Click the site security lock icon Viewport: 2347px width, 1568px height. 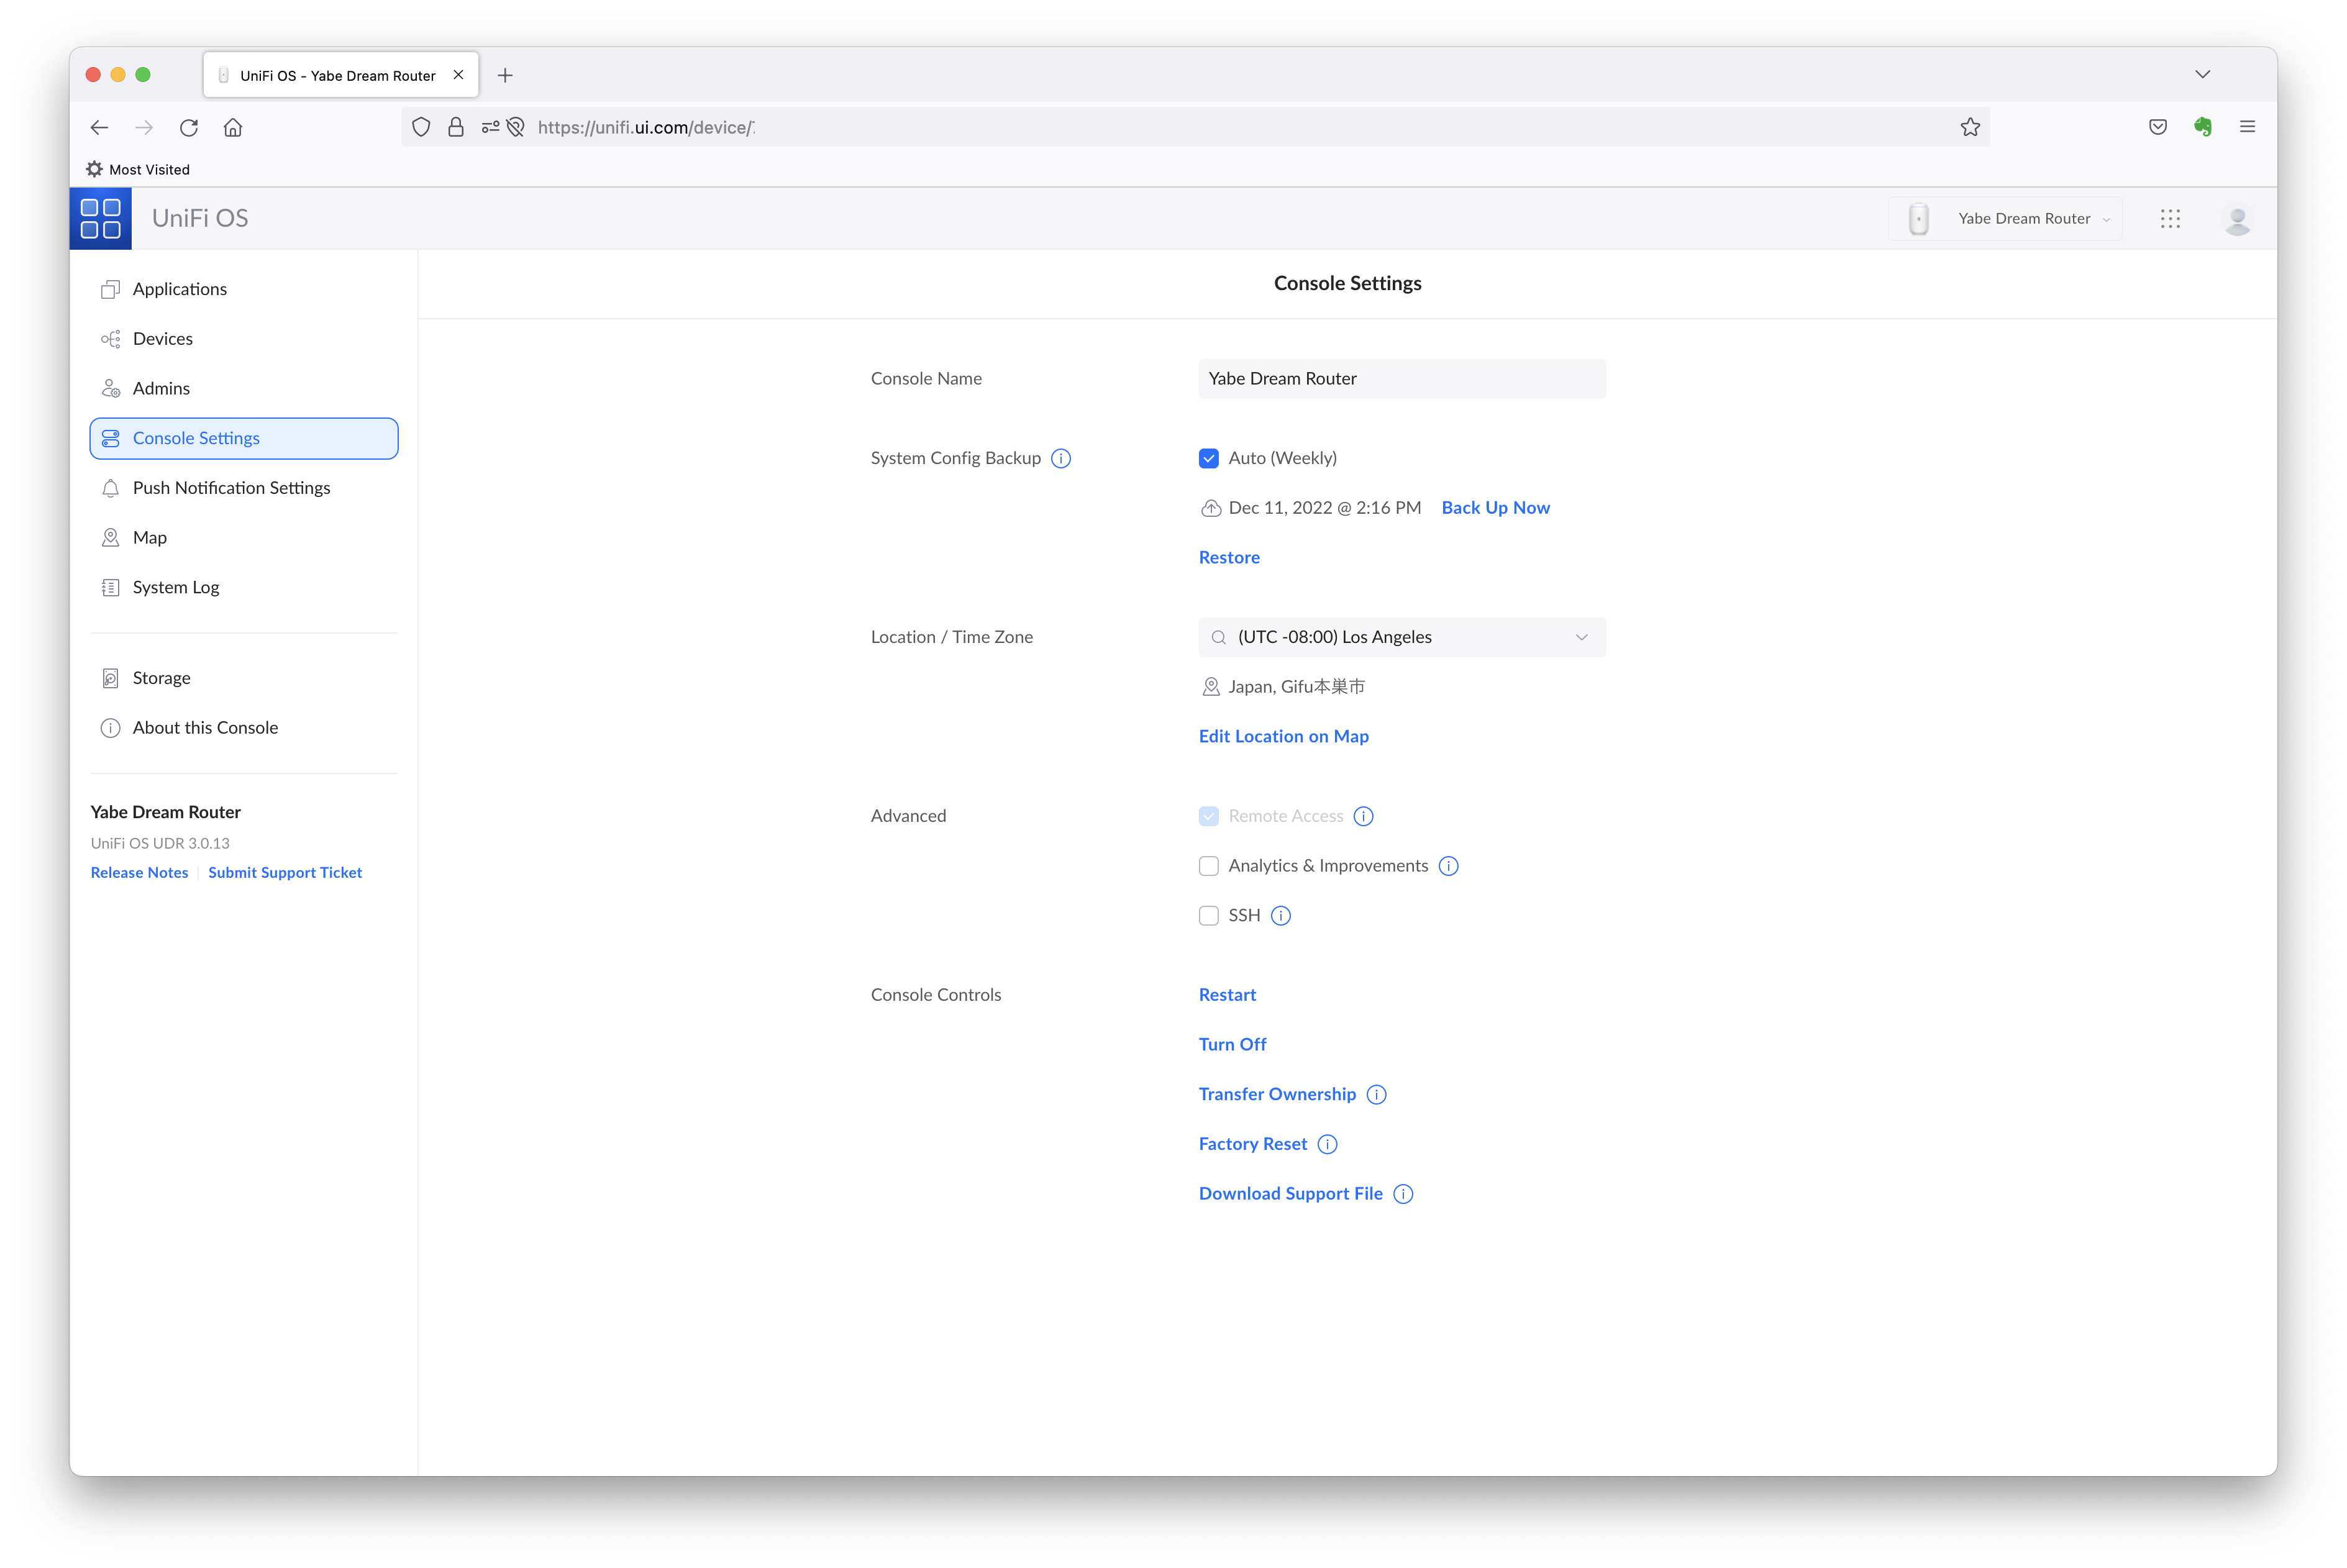456,127
